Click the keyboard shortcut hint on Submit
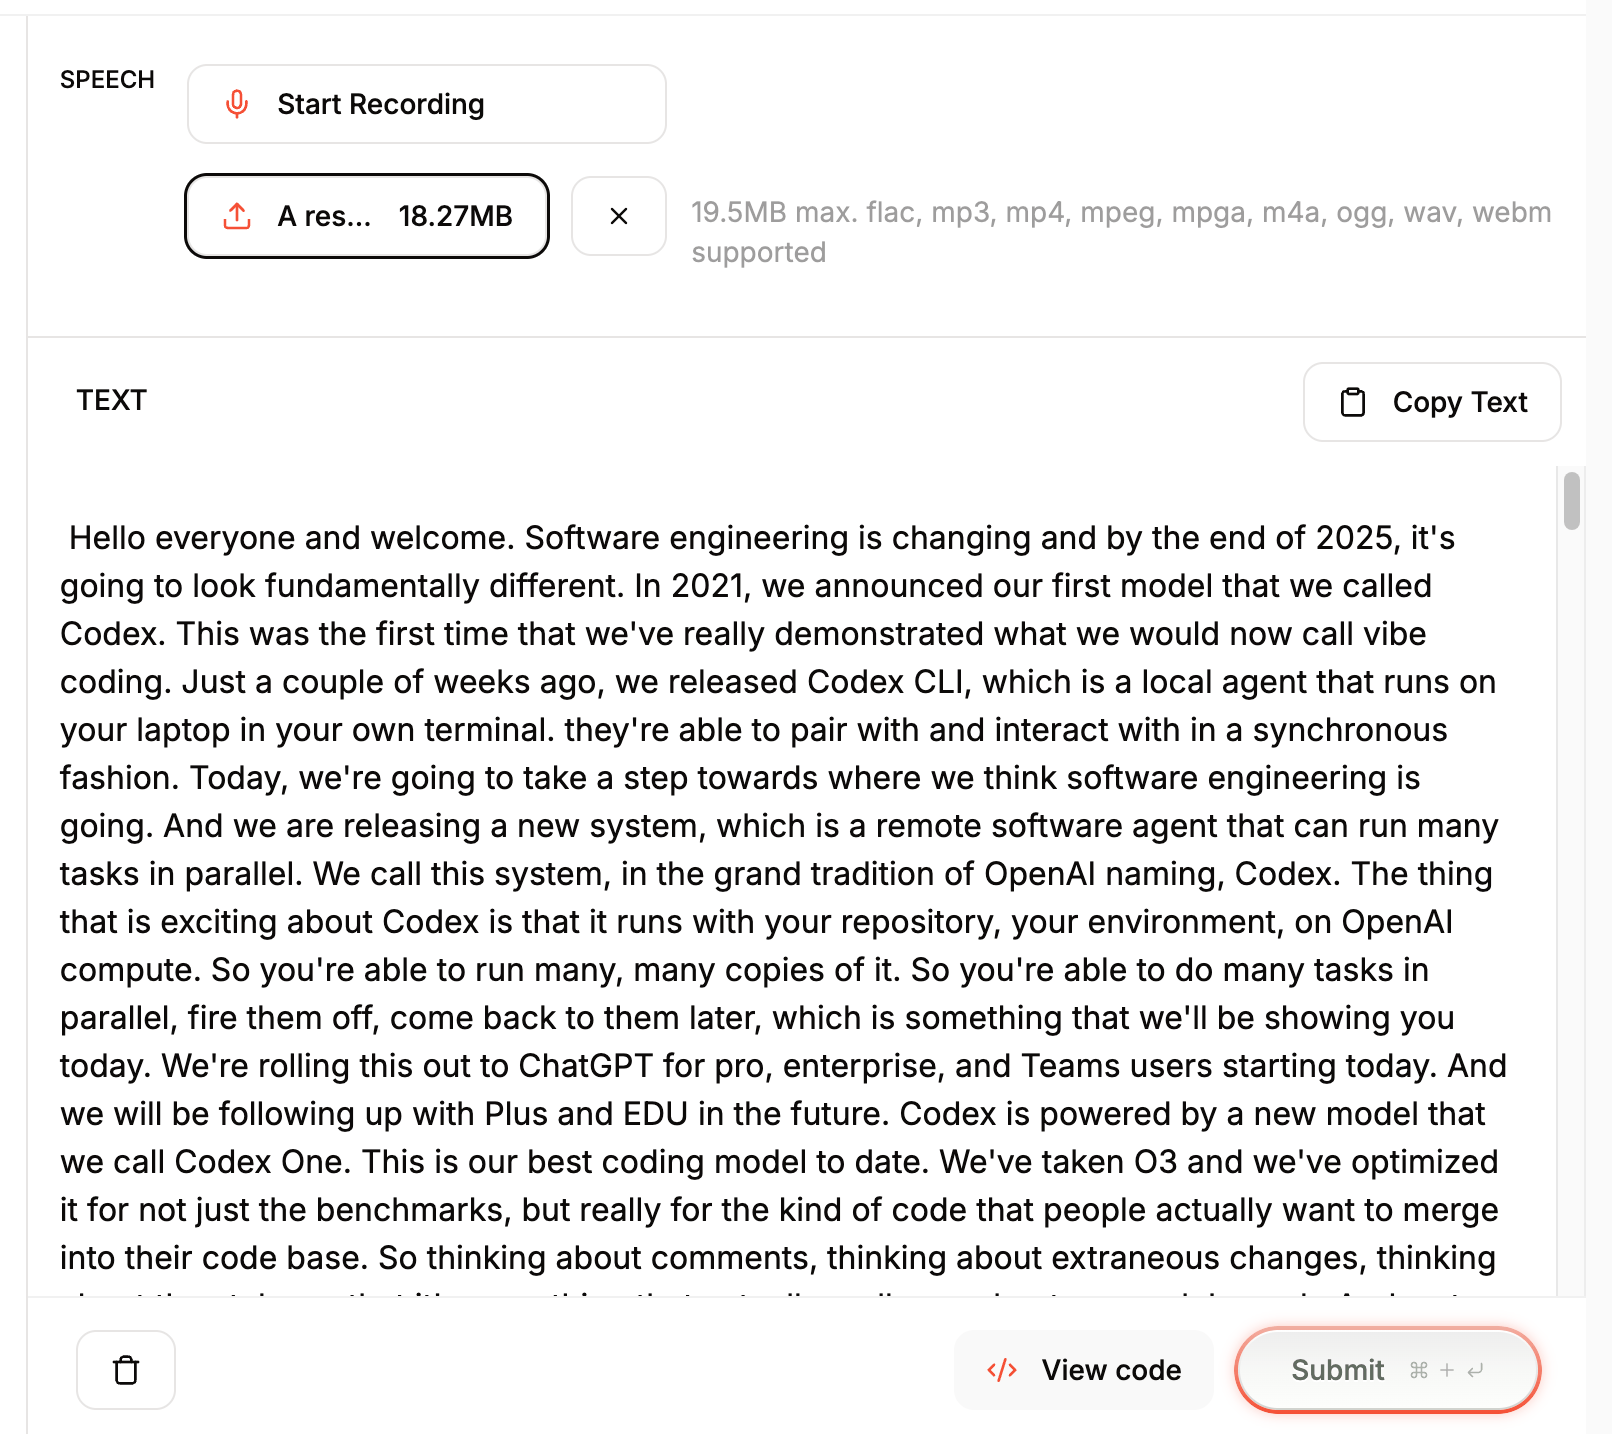Screen dimensions: 1612x1434 1446,1370
